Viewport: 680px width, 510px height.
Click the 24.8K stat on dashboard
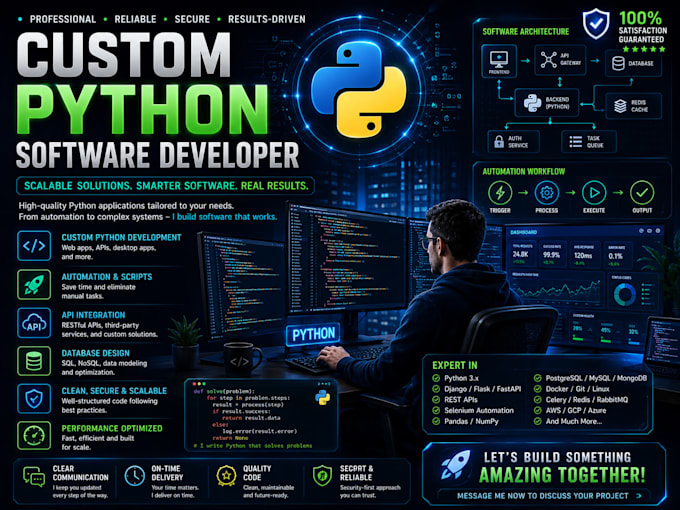(x=520, y=255)
